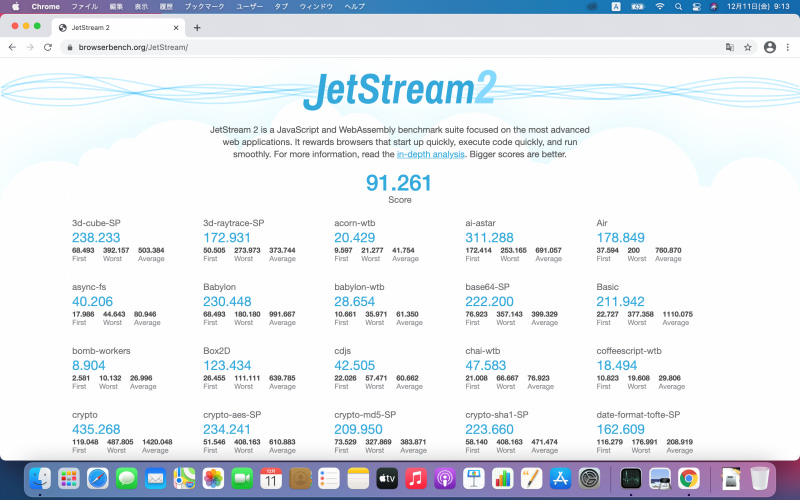The image size is (800, 500).
Task: Open Control Center in the menu bar
Action: (x=696, y=7)
